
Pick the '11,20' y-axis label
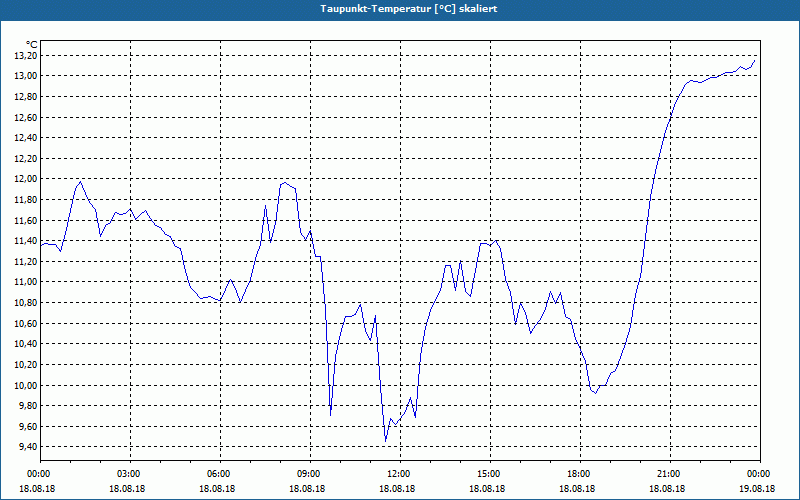26,262
